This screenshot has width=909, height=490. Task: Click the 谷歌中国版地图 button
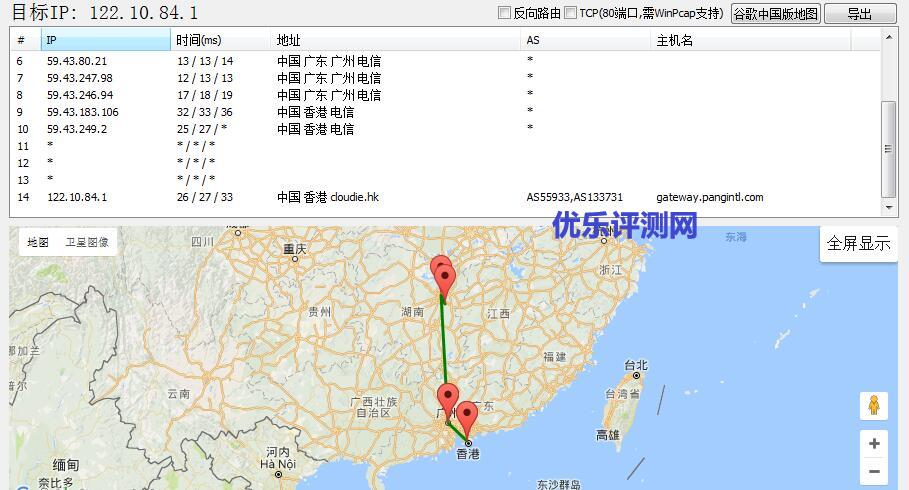775,13
